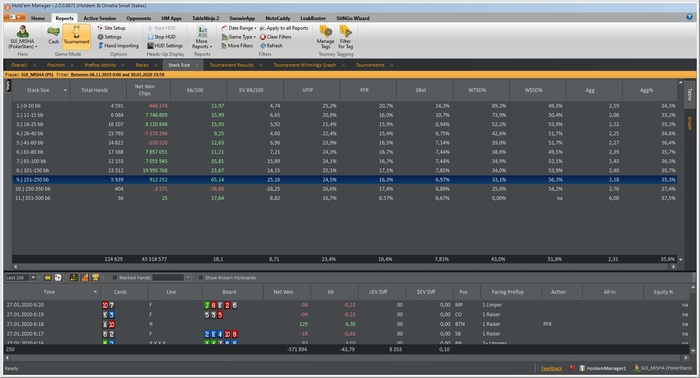Click the red-green table report icon

point(74,278)
